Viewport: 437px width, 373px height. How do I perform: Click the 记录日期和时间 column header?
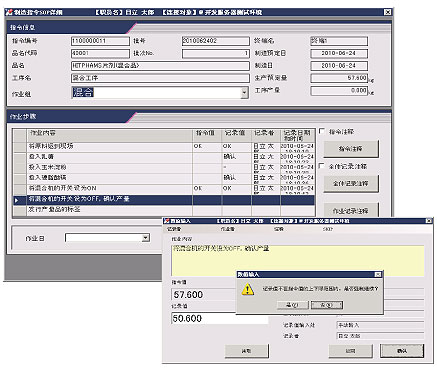[297, 135]
